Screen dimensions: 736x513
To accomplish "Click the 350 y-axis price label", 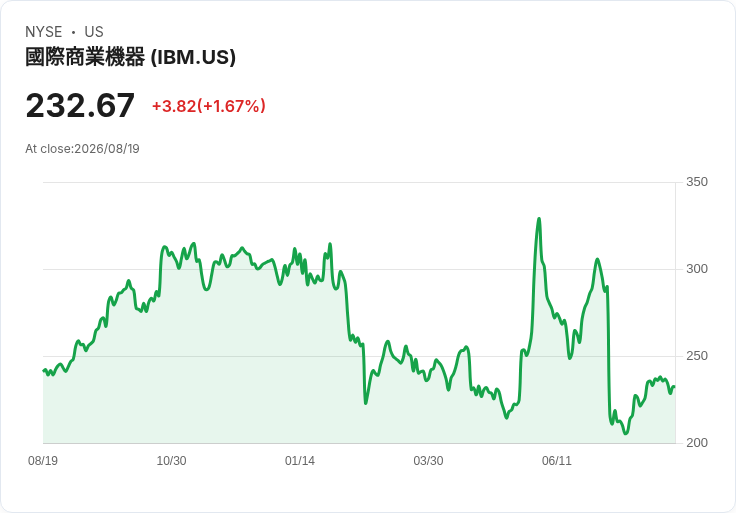I will [x=697, y=182].
